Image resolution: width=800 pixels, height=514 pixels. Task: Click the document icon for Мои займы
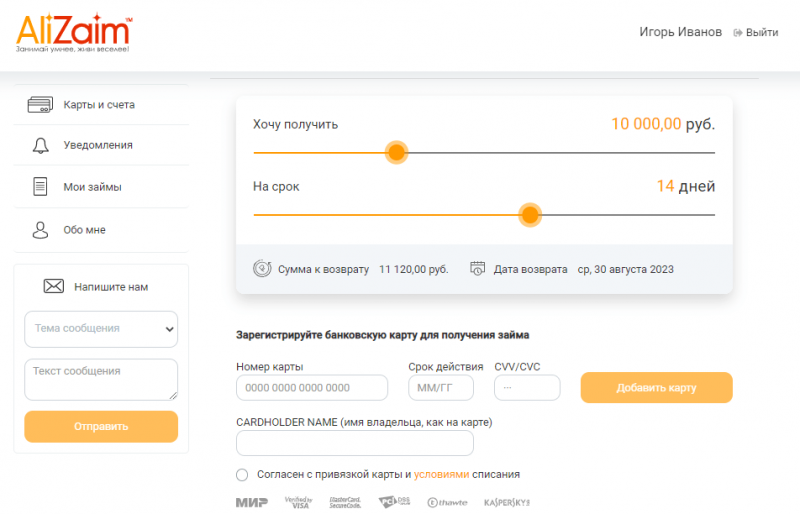coord(40,187)
